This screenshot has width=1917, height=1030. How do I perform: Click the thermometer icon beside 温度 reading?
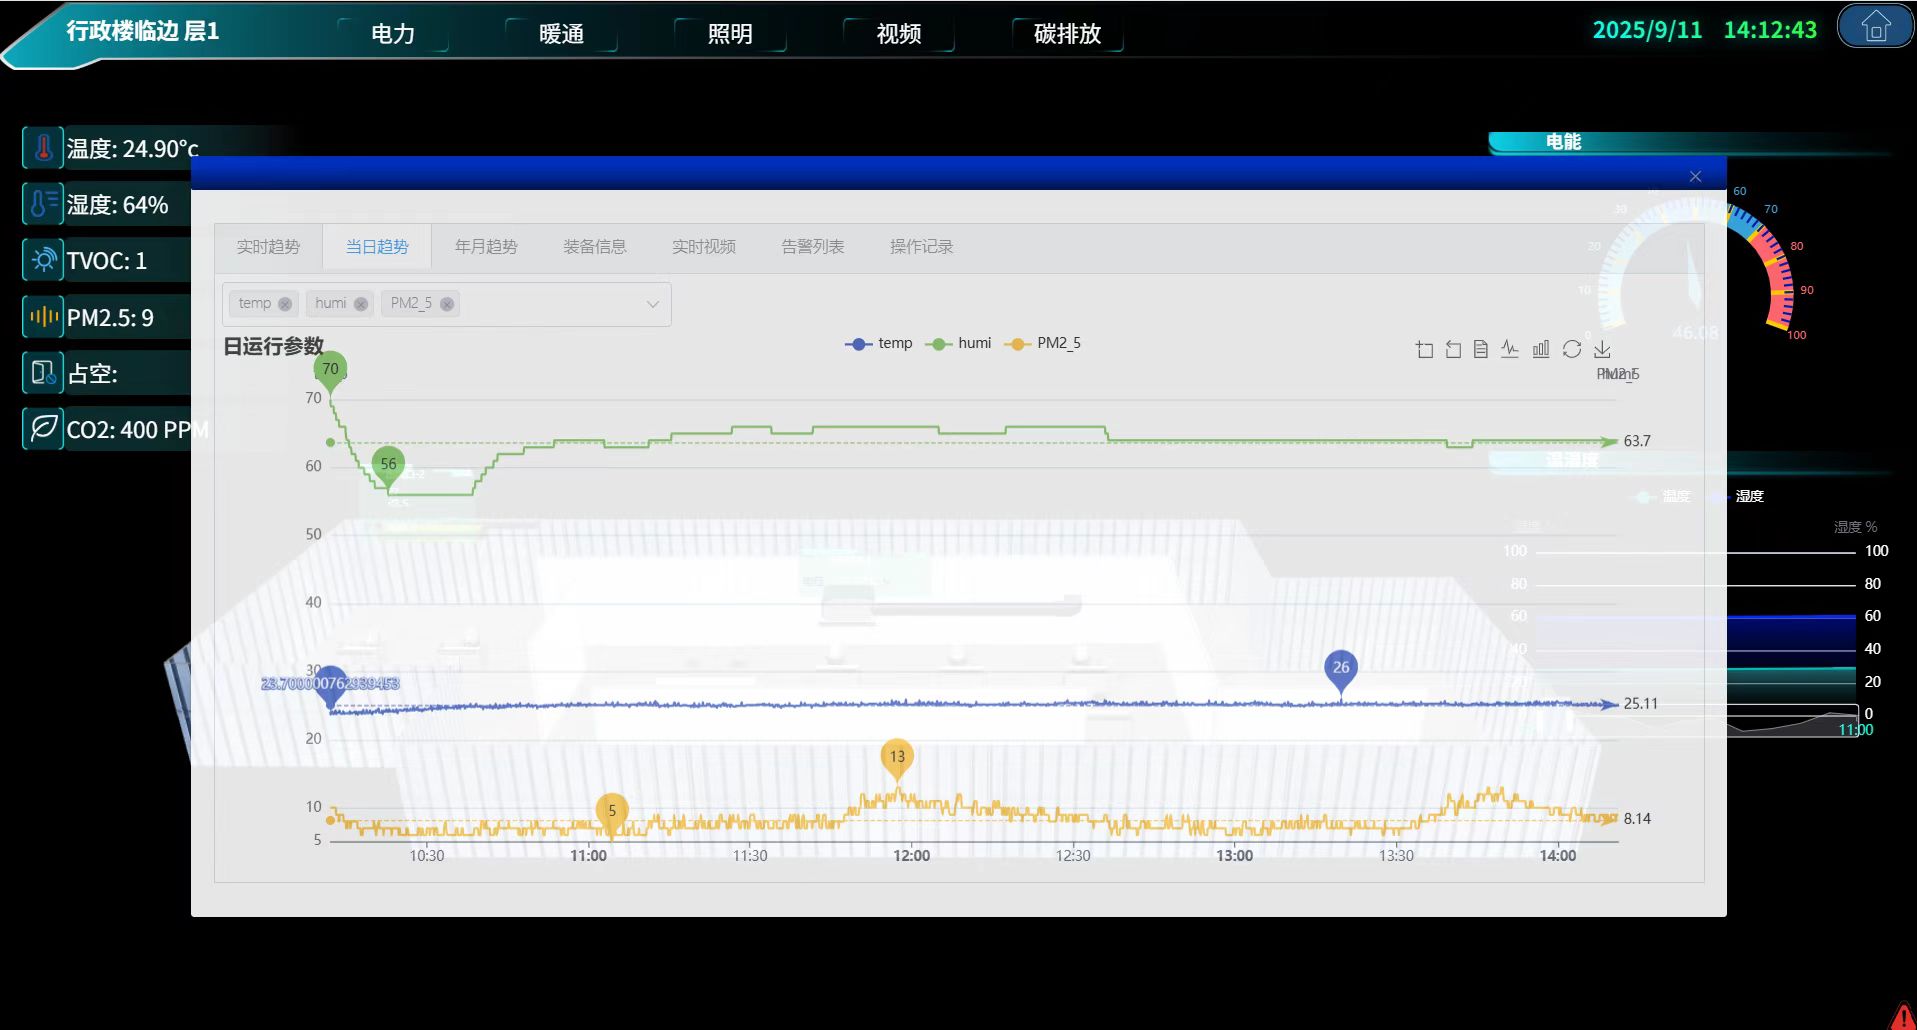[x=42, y=147]
